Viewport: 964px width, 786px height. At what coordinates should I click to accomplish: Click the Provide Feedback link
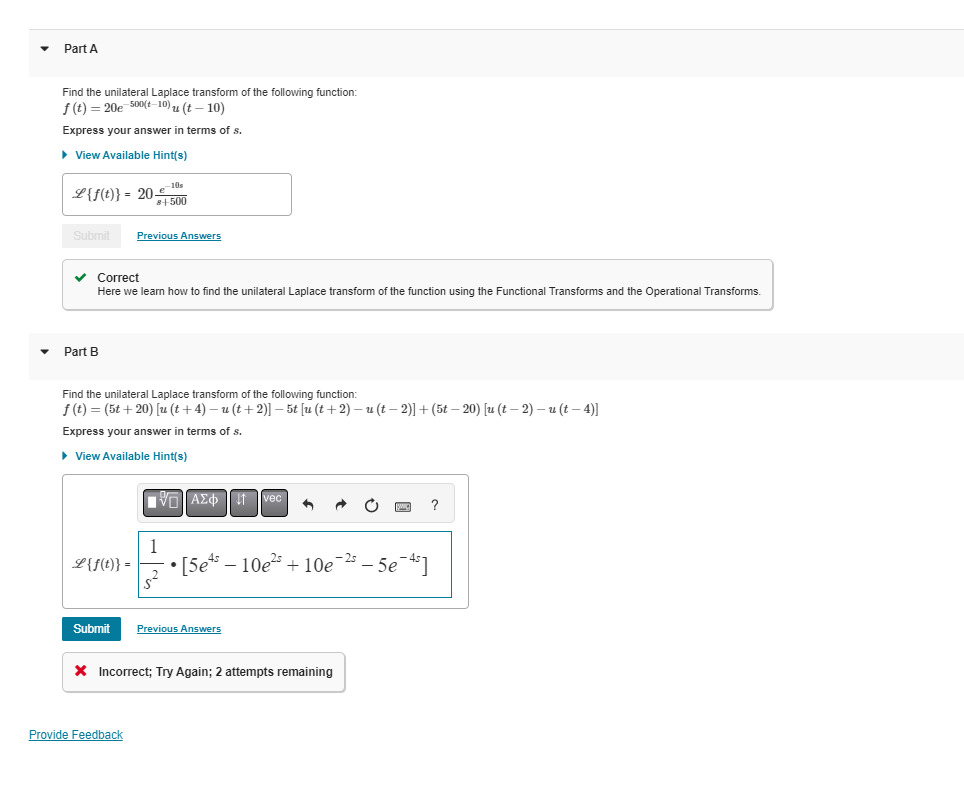(x=75, y=734)
